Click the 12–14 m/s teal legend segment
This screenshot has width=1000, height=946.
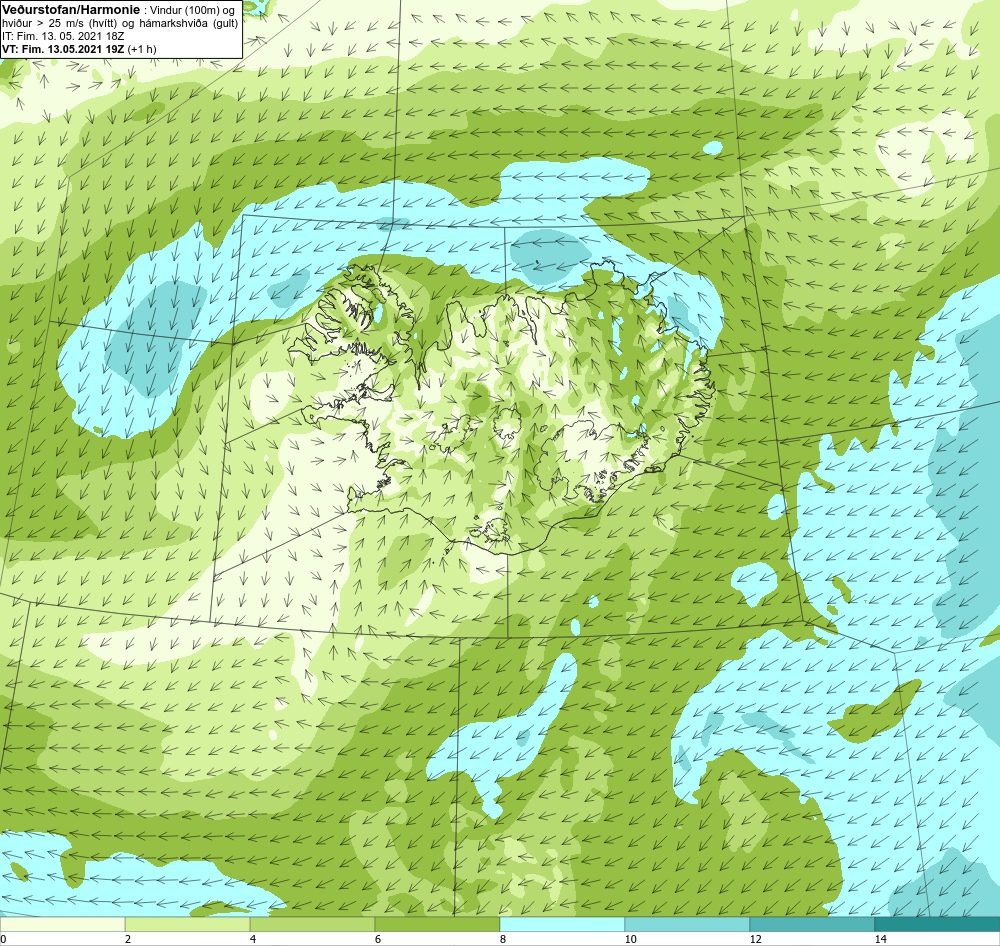pos(812,924)
